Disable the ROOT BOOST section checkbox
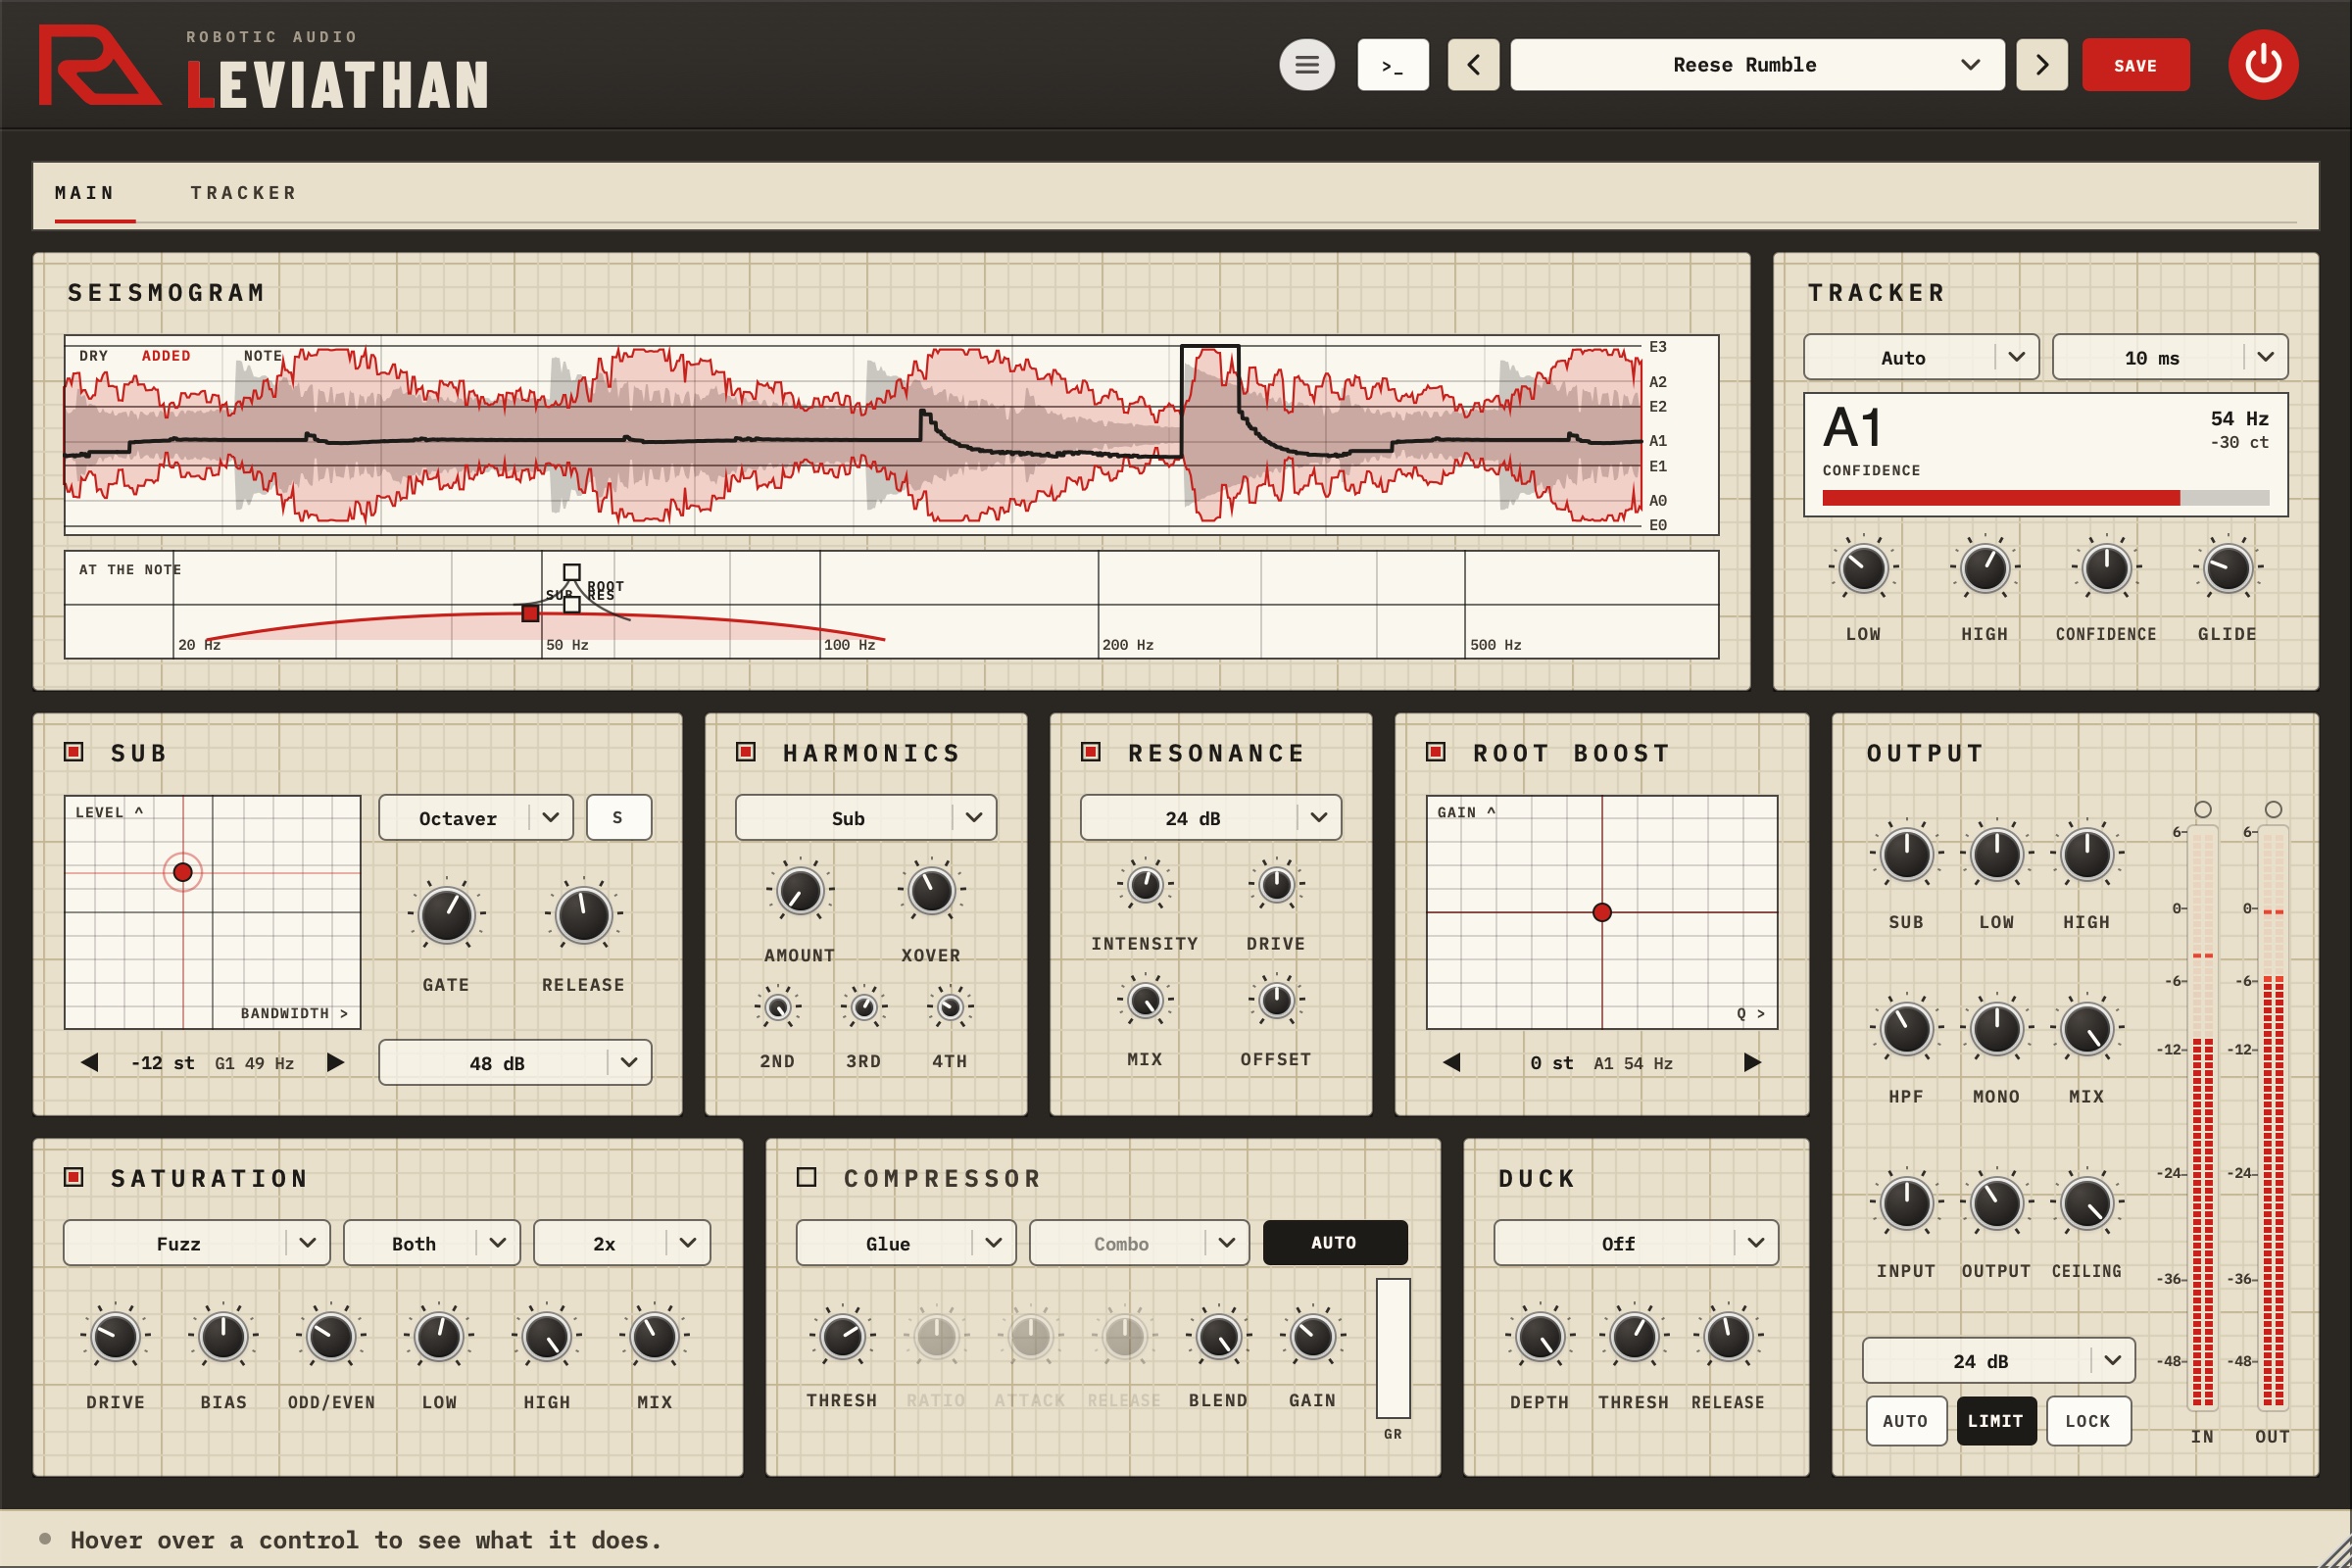The height and width of the screenshot is (1568, 2352). [1436, 752]
